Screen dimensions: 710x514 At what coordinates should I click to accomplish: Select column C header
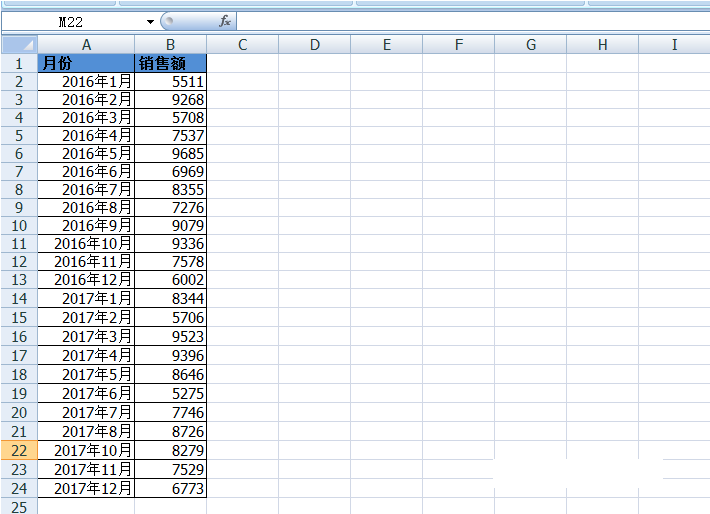(242, 44)
